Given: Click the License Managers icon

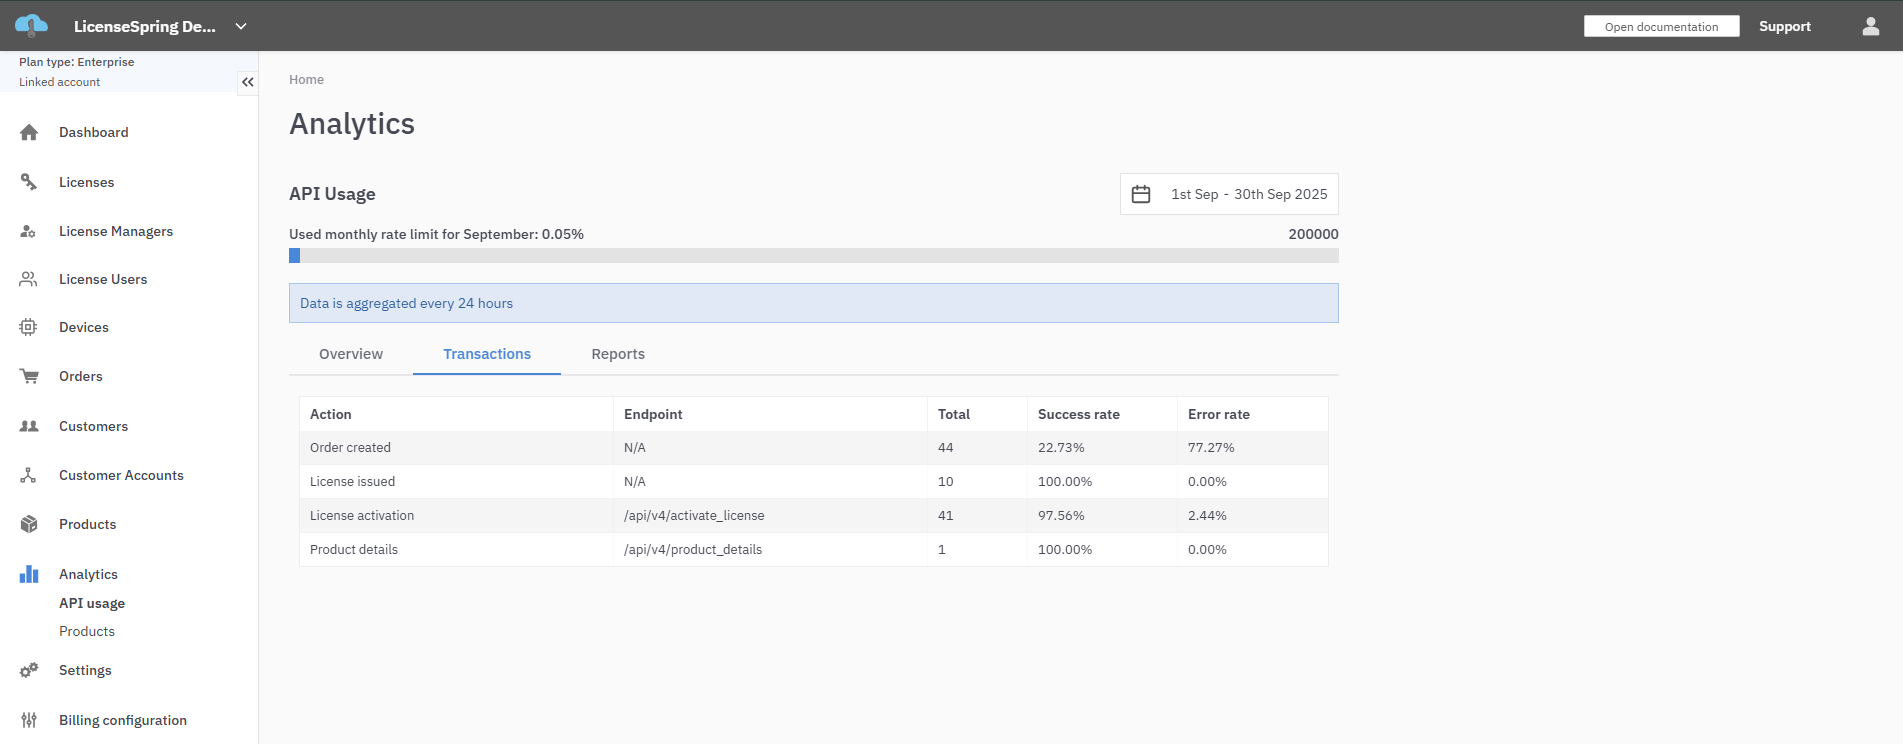Looking at the screenshot, I should tap(29, 231).
